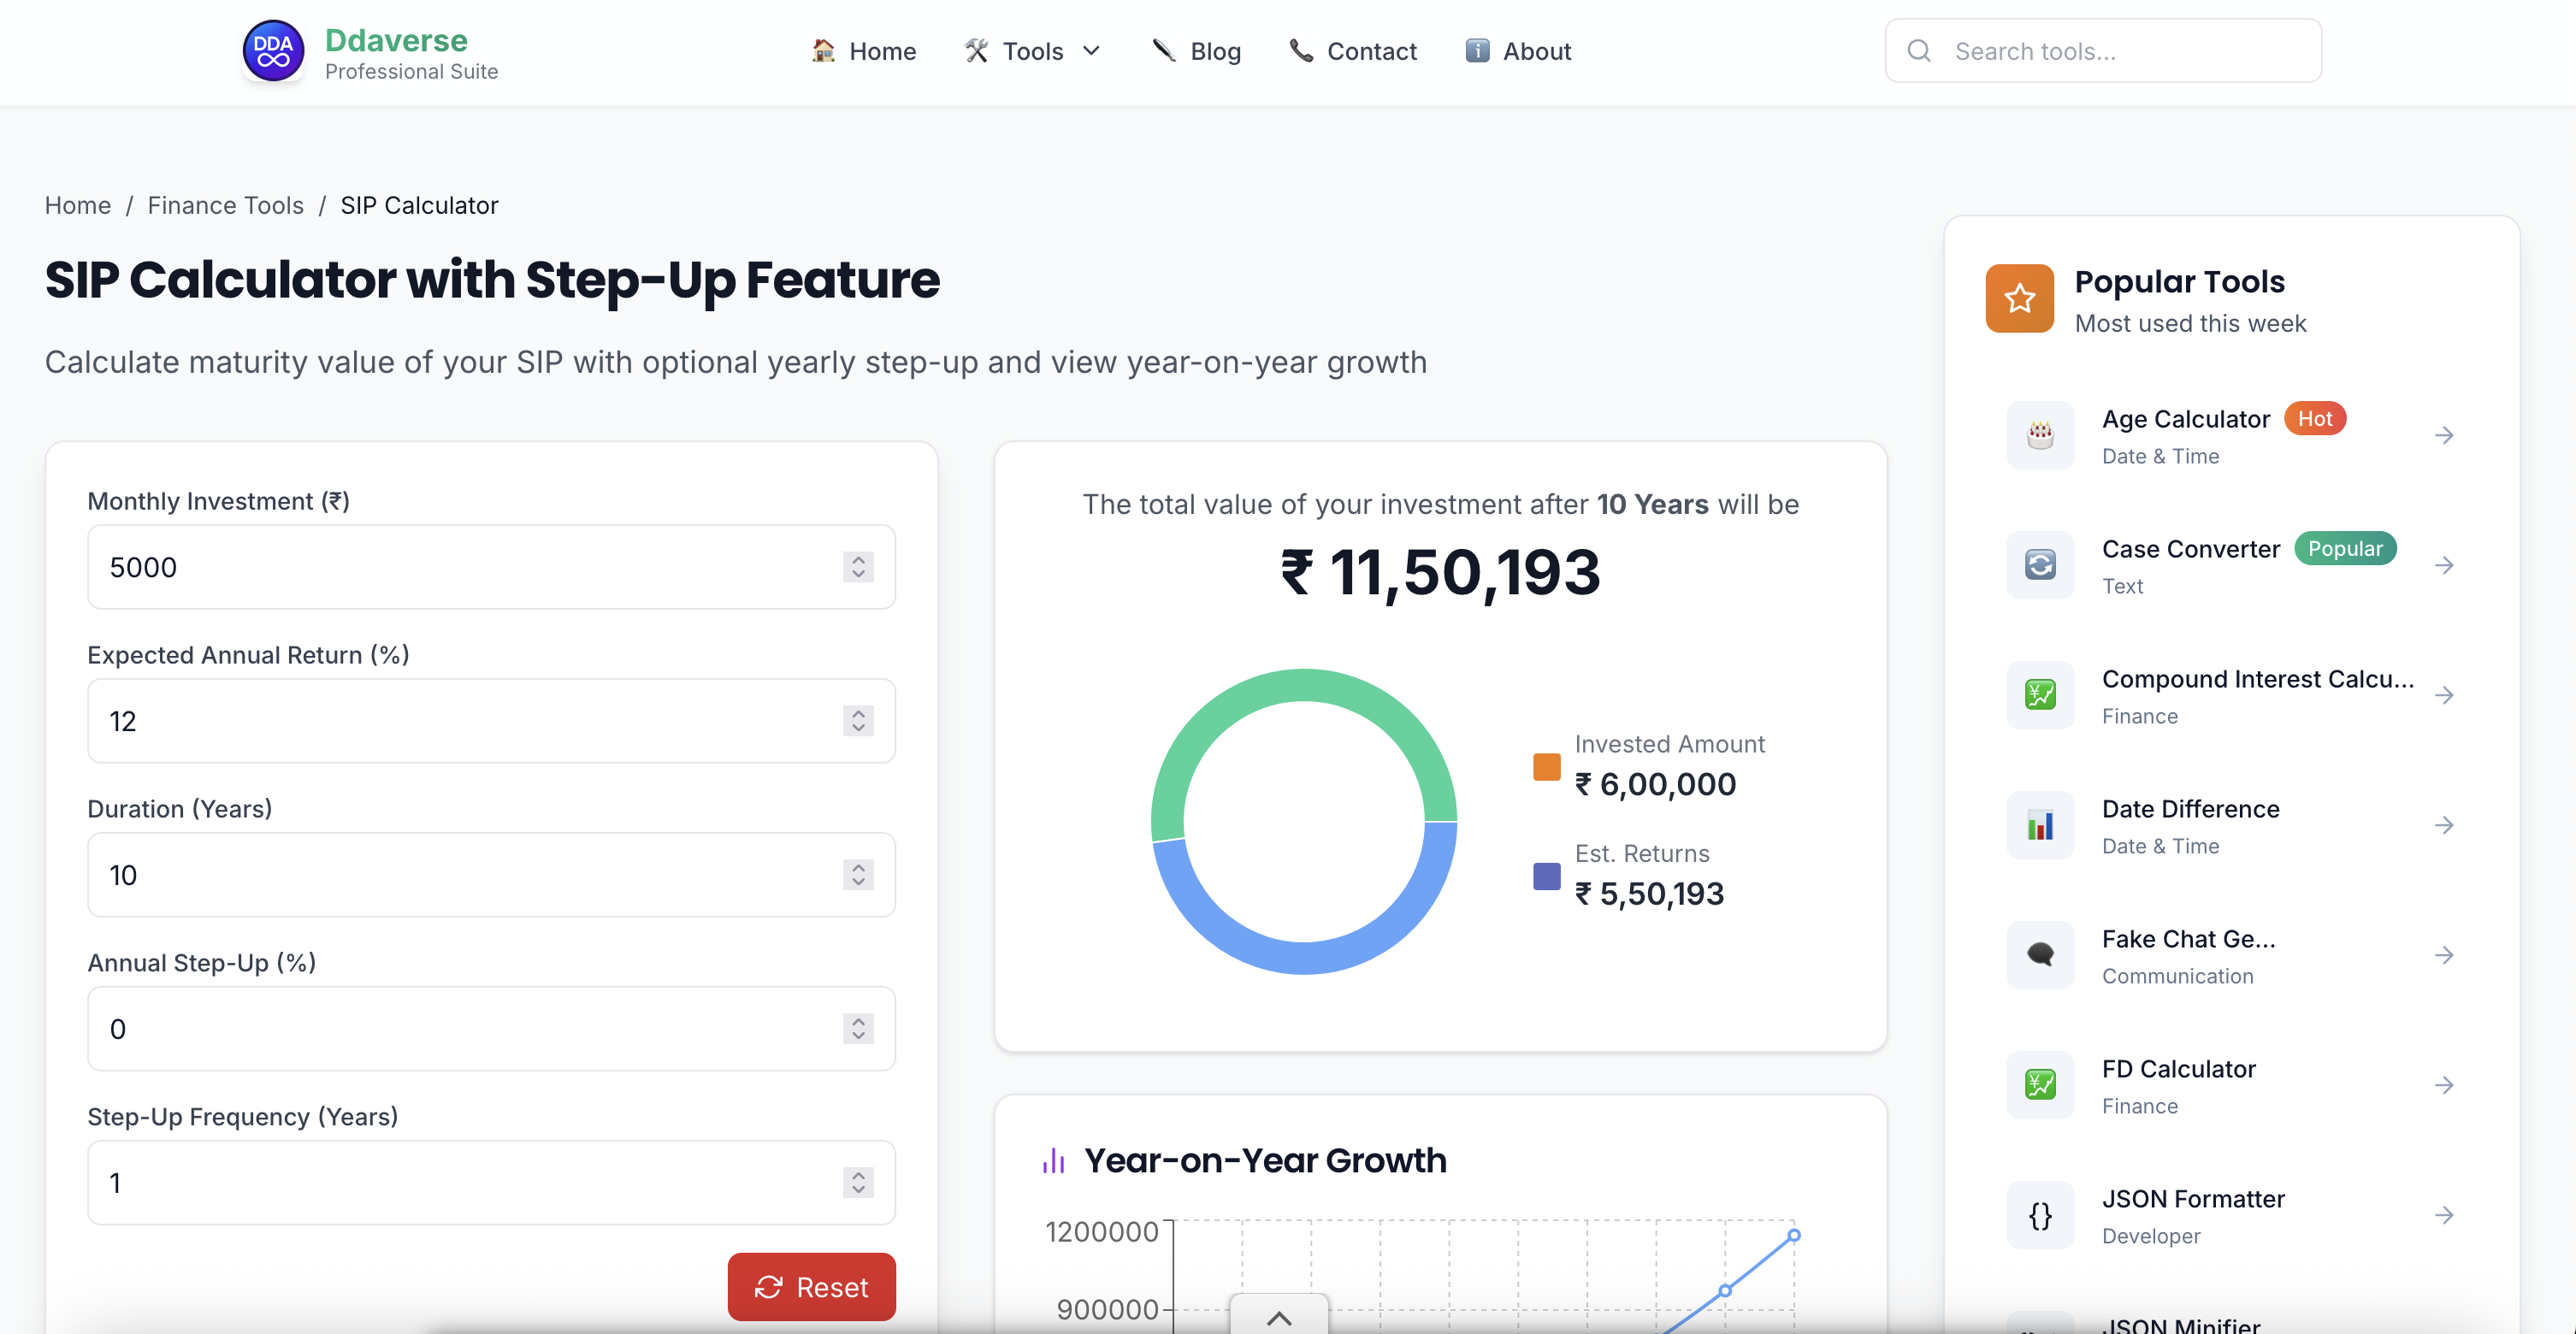The height and width of the screenshot is (1334, 2576).
Task: Click the Annual Step-Up input field
Action: (450, 1028)
